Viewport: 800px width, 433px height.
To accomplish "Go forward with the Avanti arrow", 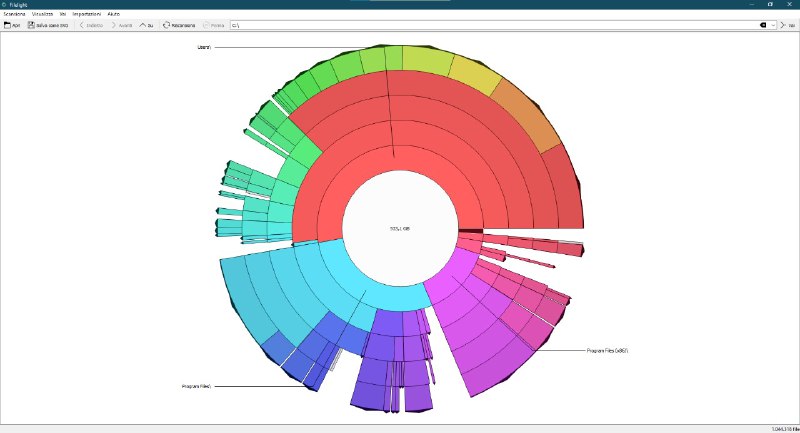I will pos(113,24).
